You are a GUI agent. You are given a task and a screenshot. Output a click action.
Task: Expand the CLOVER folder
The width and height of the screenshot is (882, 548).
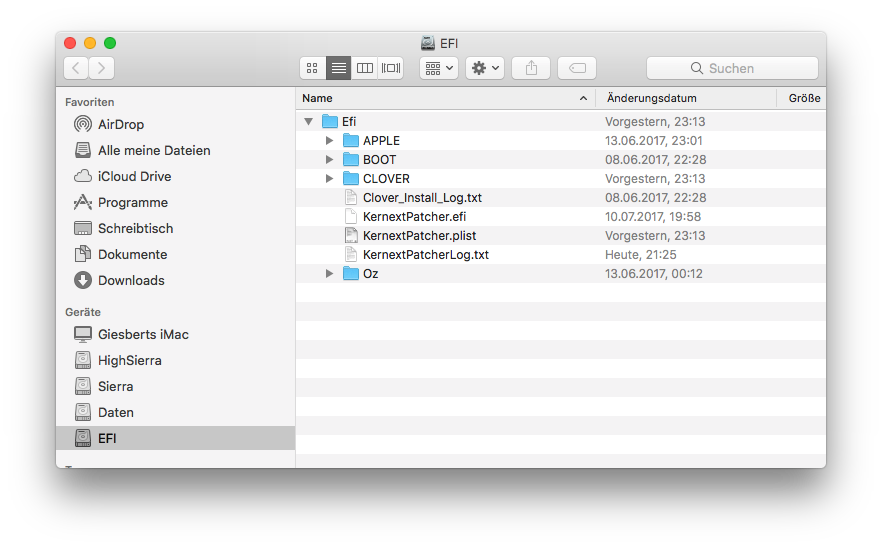point(330,178)
